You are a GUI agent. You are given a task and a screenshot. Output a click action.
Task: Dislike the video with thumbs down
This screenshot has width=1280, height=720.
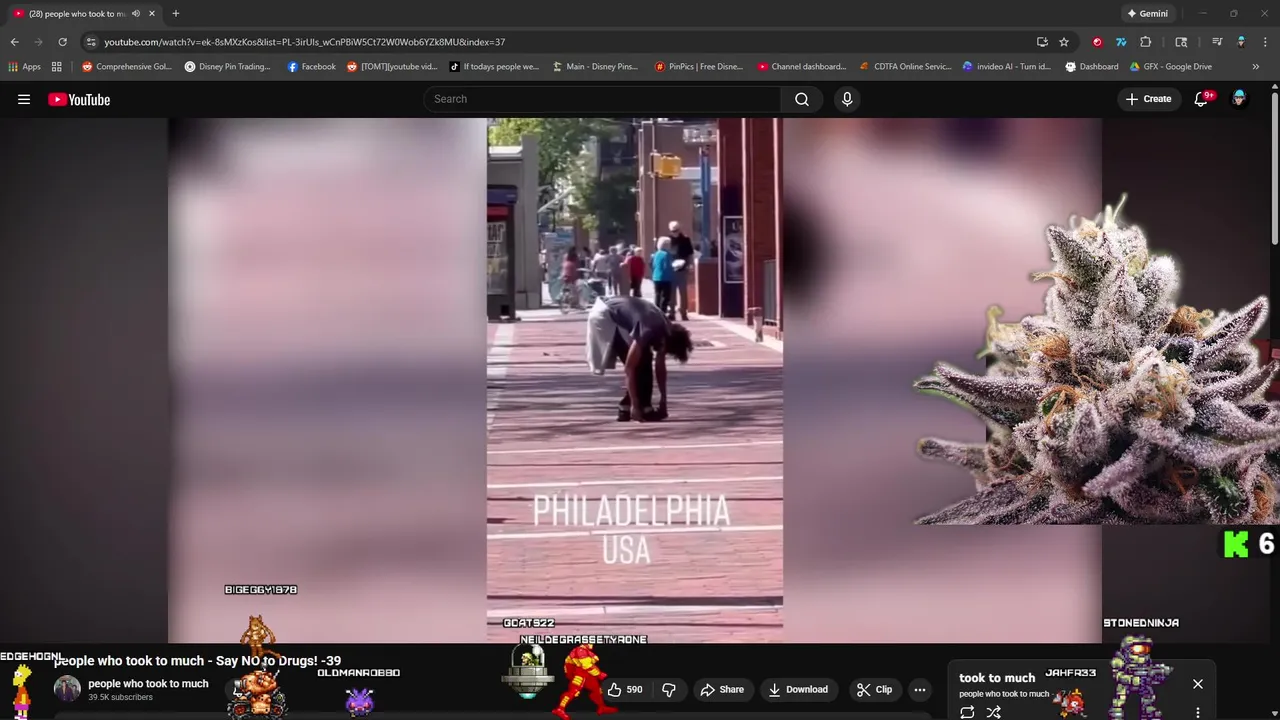(x=669, y=689)
